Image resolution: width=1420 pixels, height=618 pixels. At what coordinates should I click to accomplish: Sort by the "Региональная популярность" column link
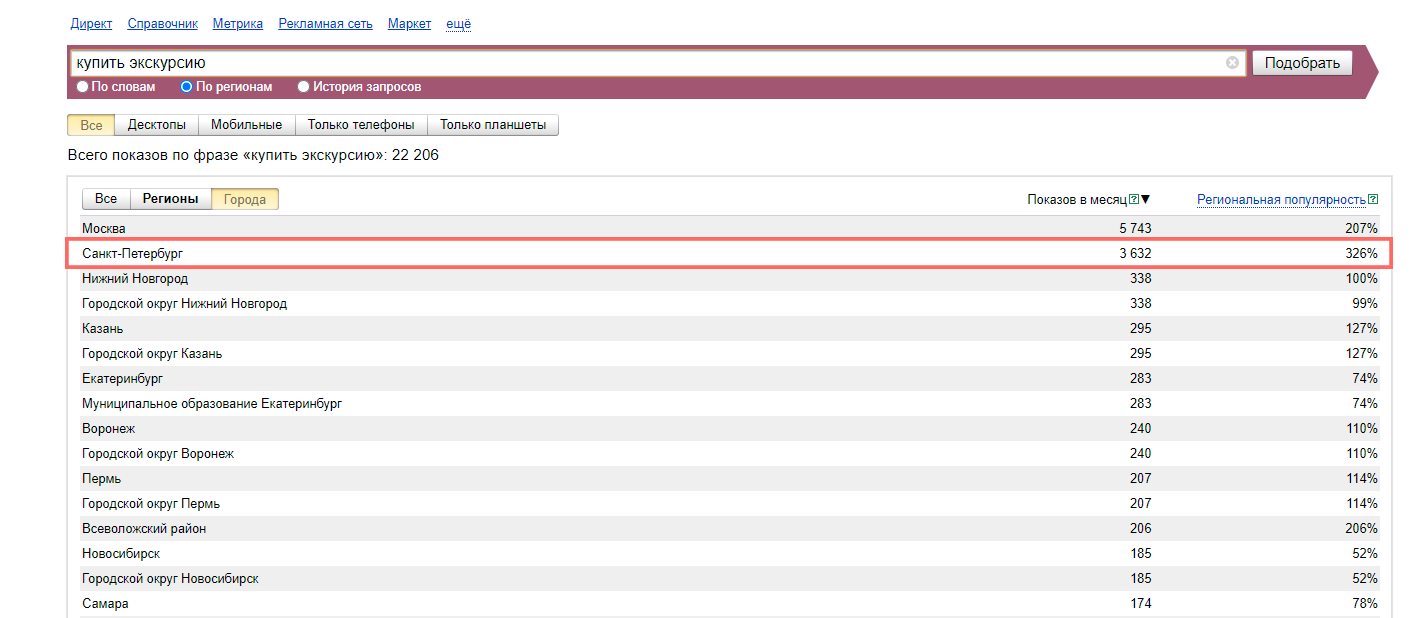[1281, 200]
